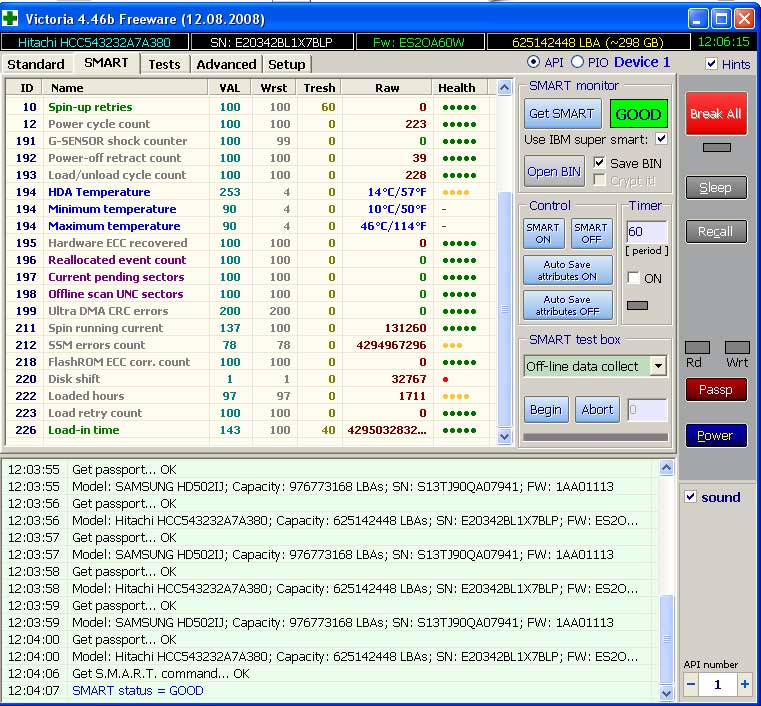Click the SMART status = GOOD log line

[138, 690]
